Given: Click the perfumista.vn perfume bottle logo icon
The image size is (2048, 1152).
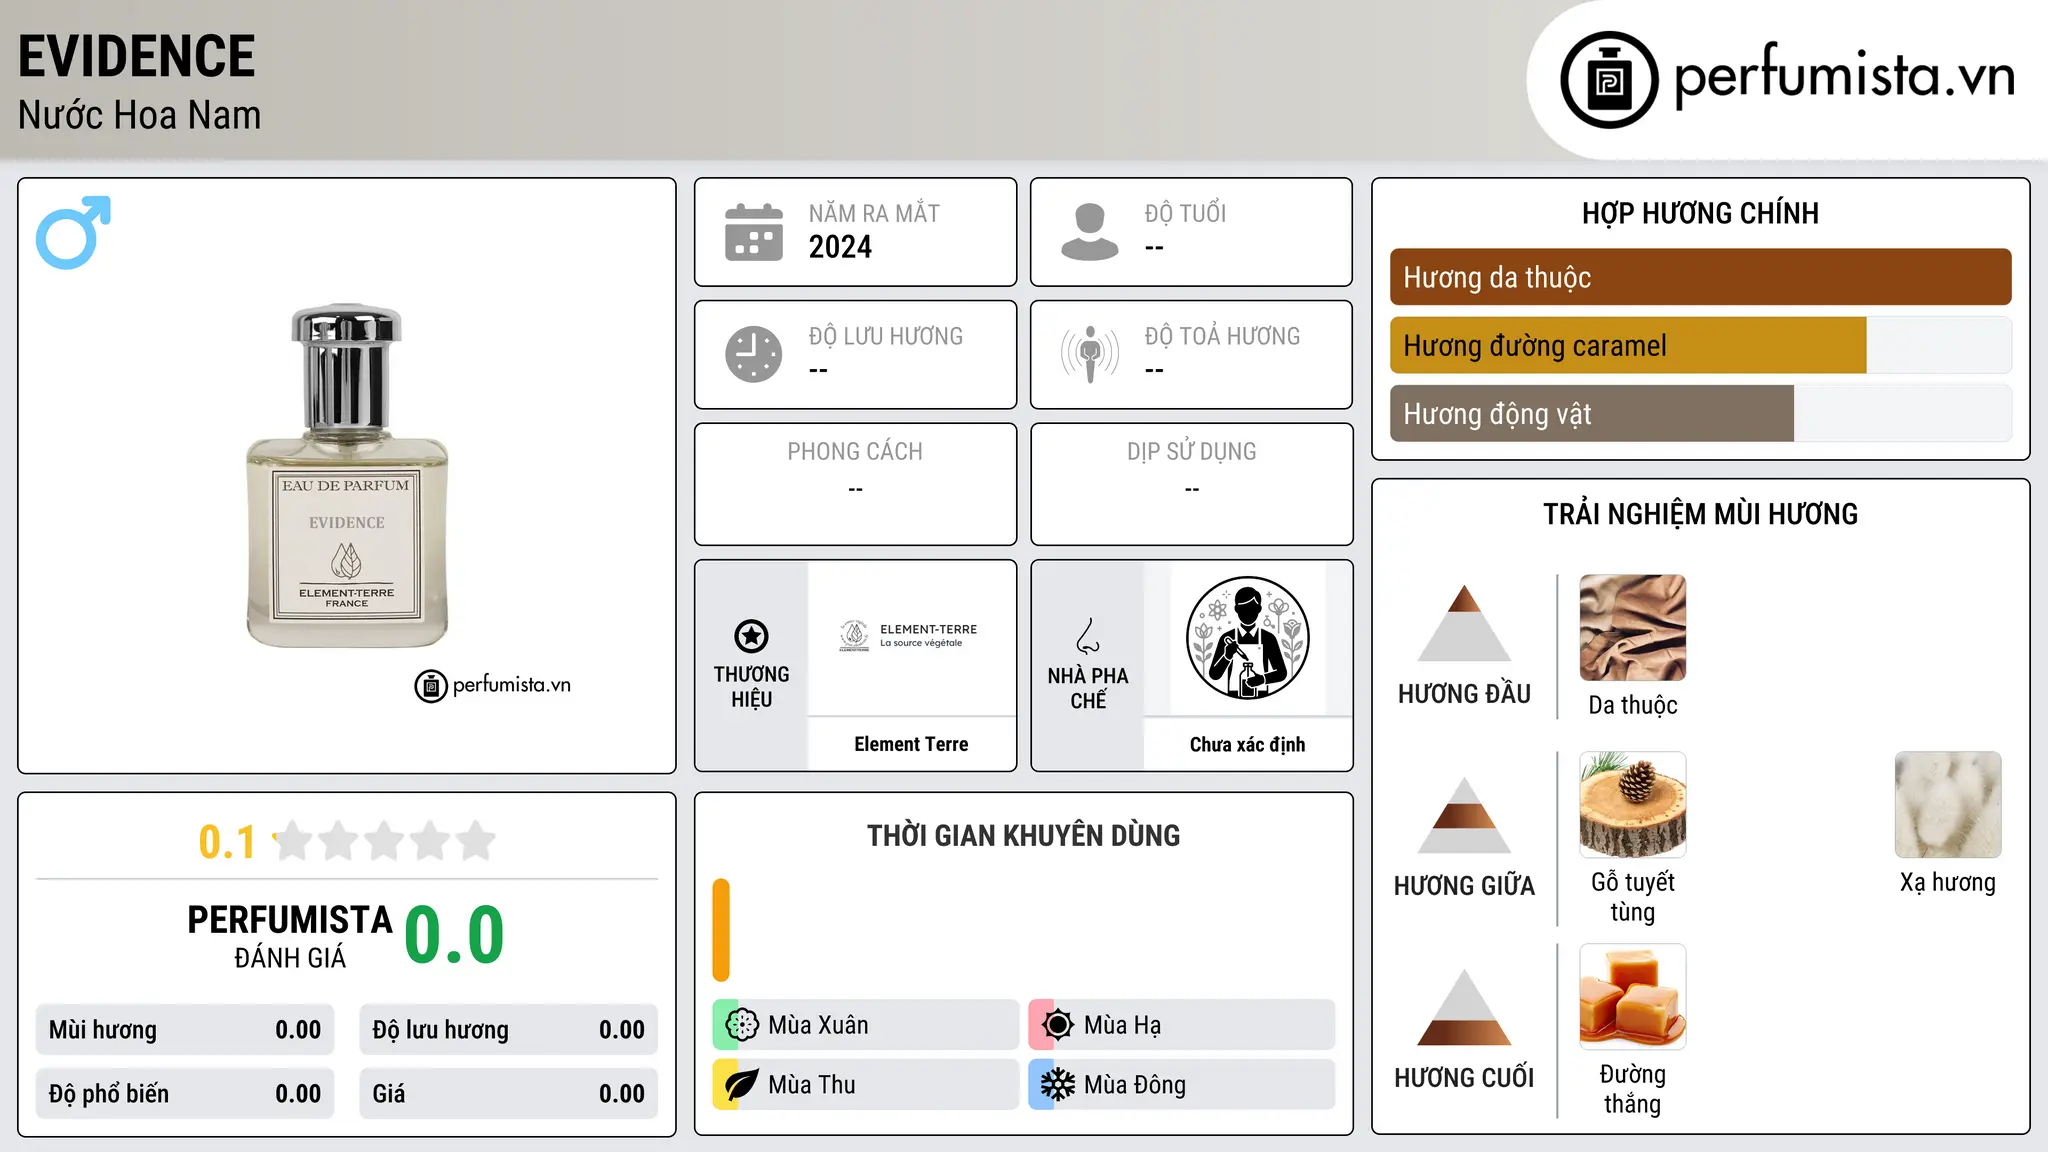Looking at the screenshot, I should tap(1609, 80).
